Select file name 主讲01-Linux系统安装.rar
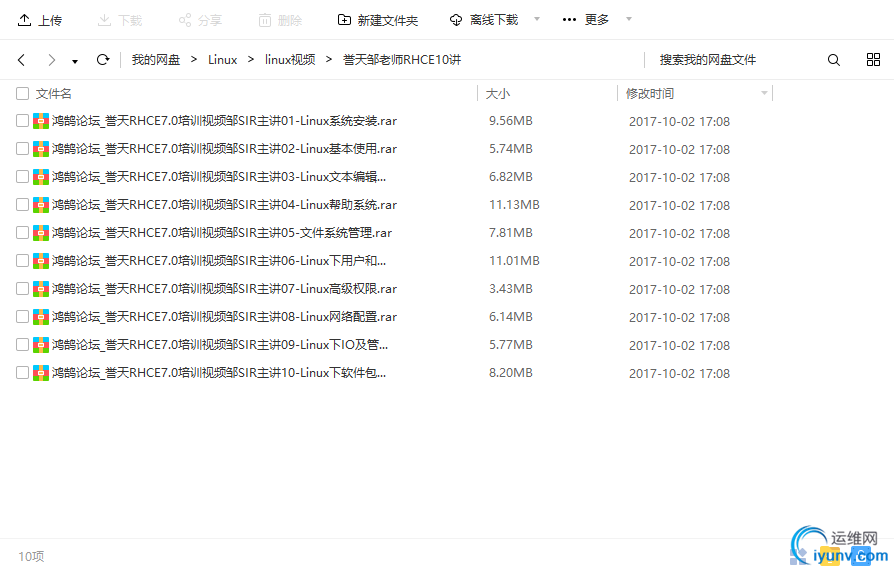The width and height of the screenshot is (894, 572). pyautogui.click(x=225, y=121)
